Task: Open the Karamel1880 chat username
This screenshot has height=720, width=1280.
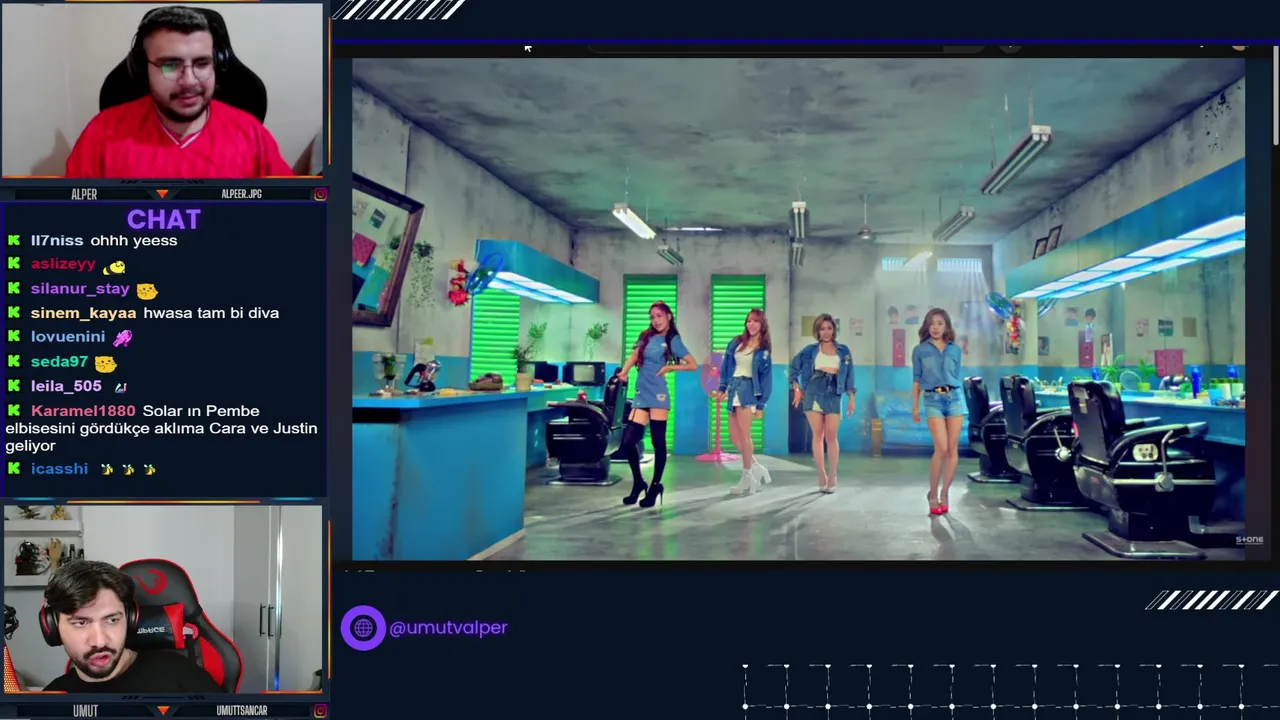Action: coord(83,411)
